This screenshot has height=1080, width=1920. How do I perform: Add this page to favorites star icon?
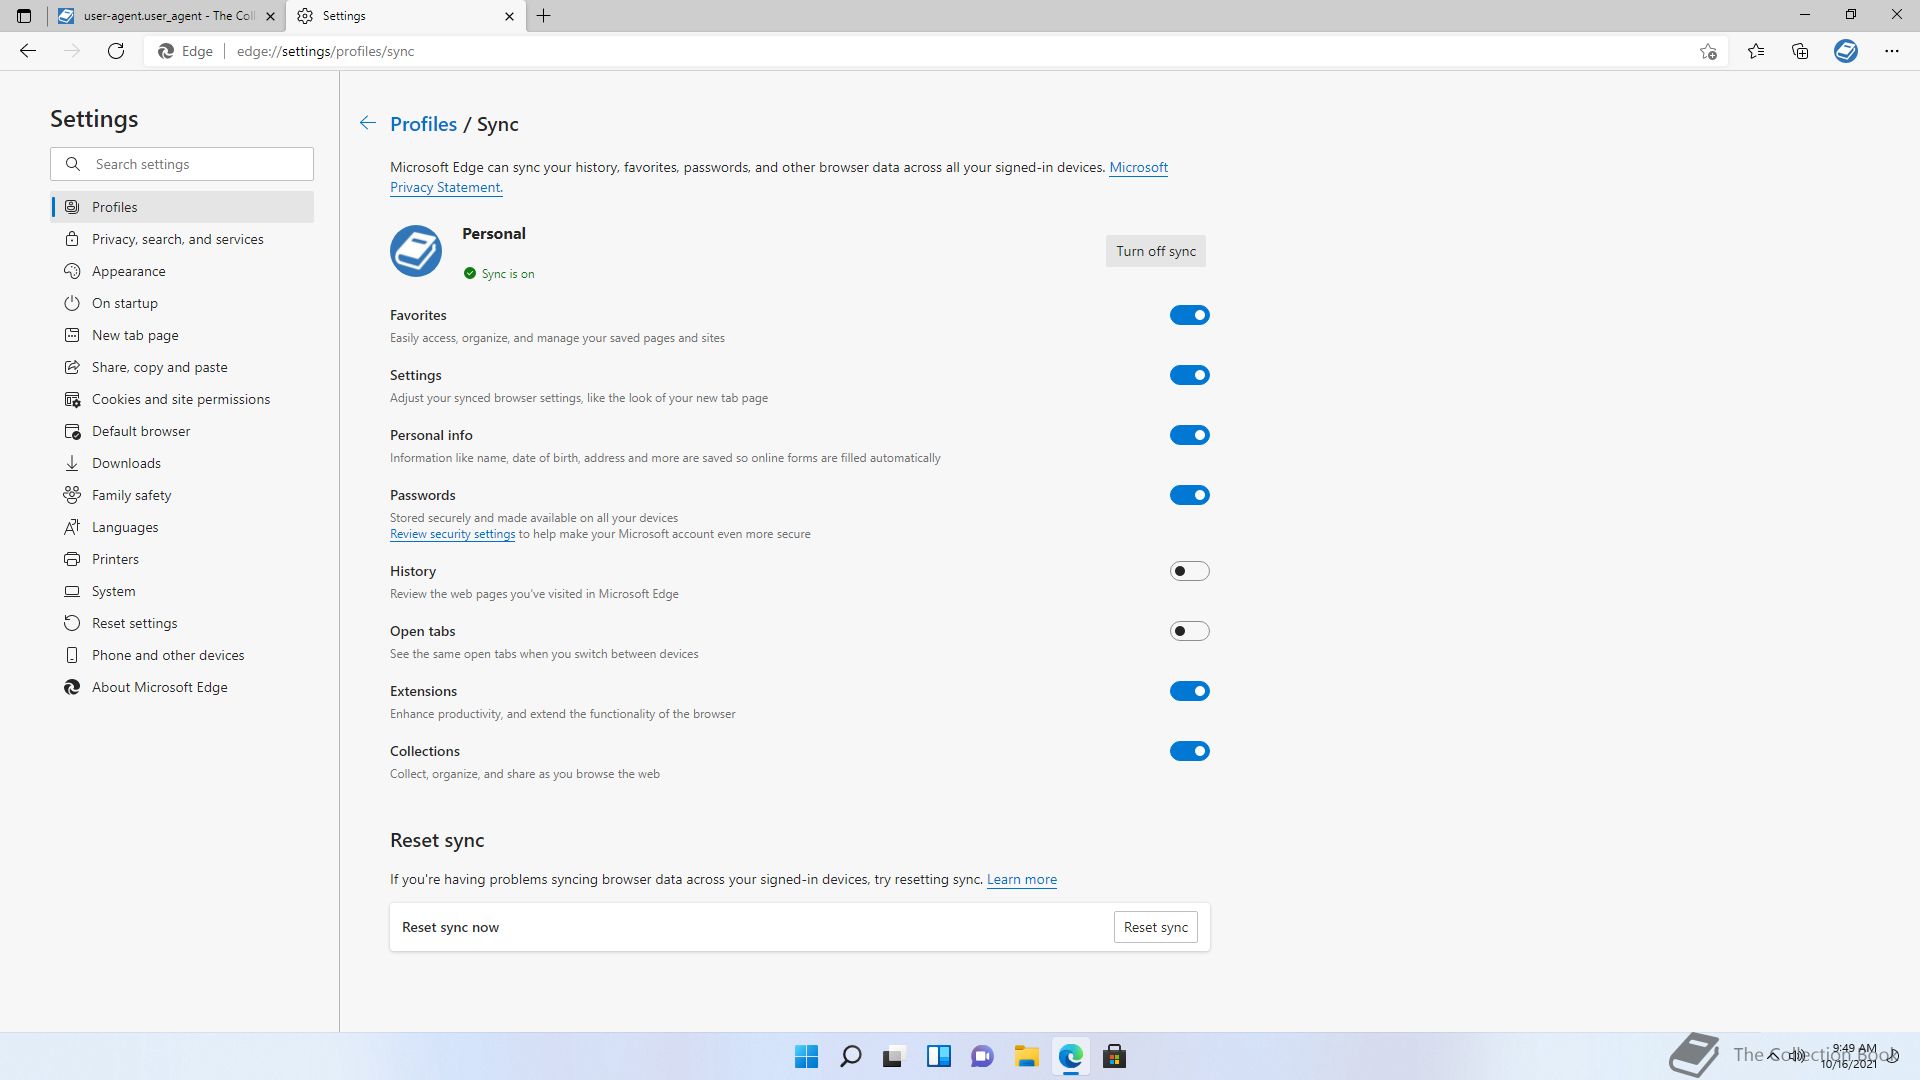click(1708, 51)
